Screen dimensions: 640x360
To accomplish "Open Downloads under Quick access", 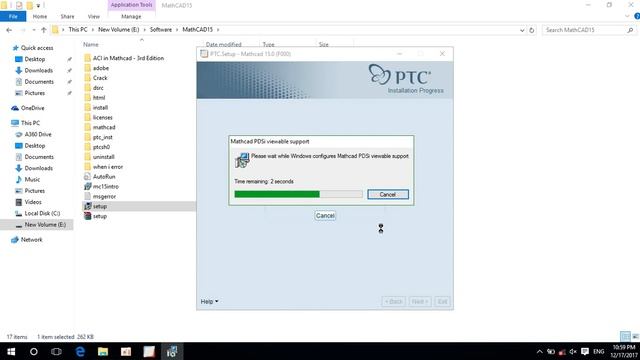I will (x=38, y=71).
